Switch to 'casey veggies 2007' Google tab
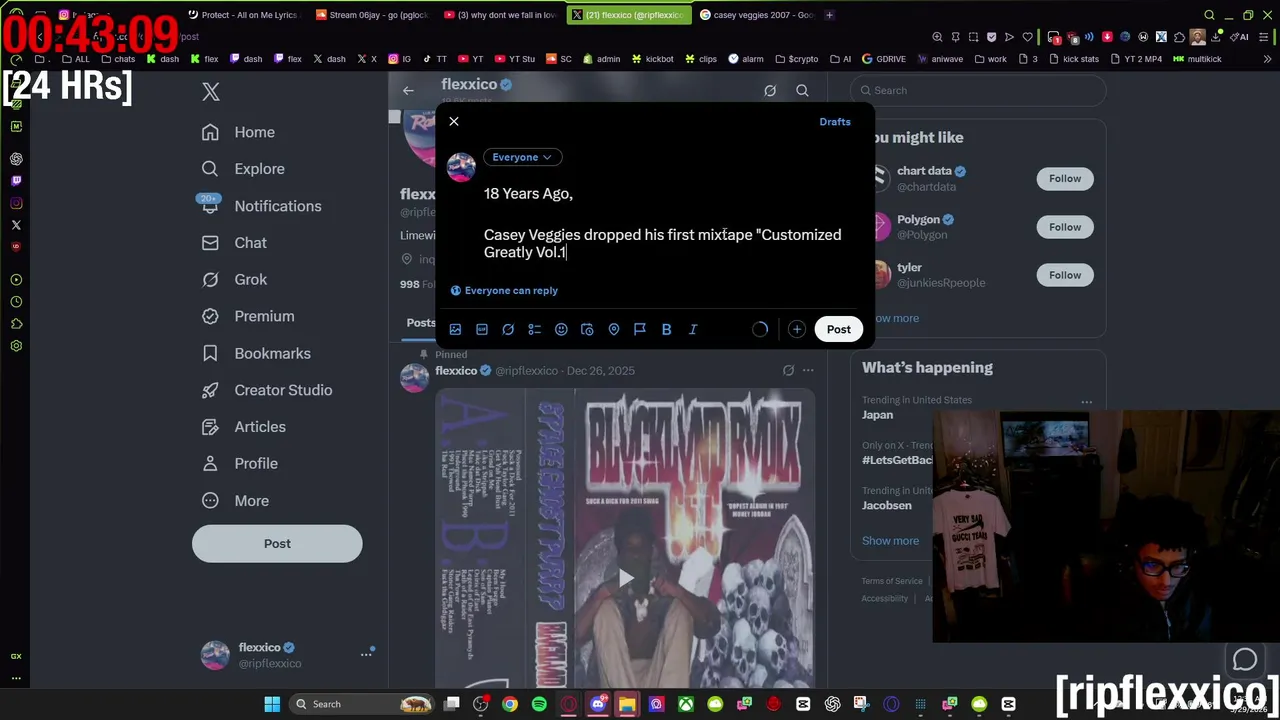Image resolution: width=1280 pixels, height=720 pixels. [x=755, y=15]
